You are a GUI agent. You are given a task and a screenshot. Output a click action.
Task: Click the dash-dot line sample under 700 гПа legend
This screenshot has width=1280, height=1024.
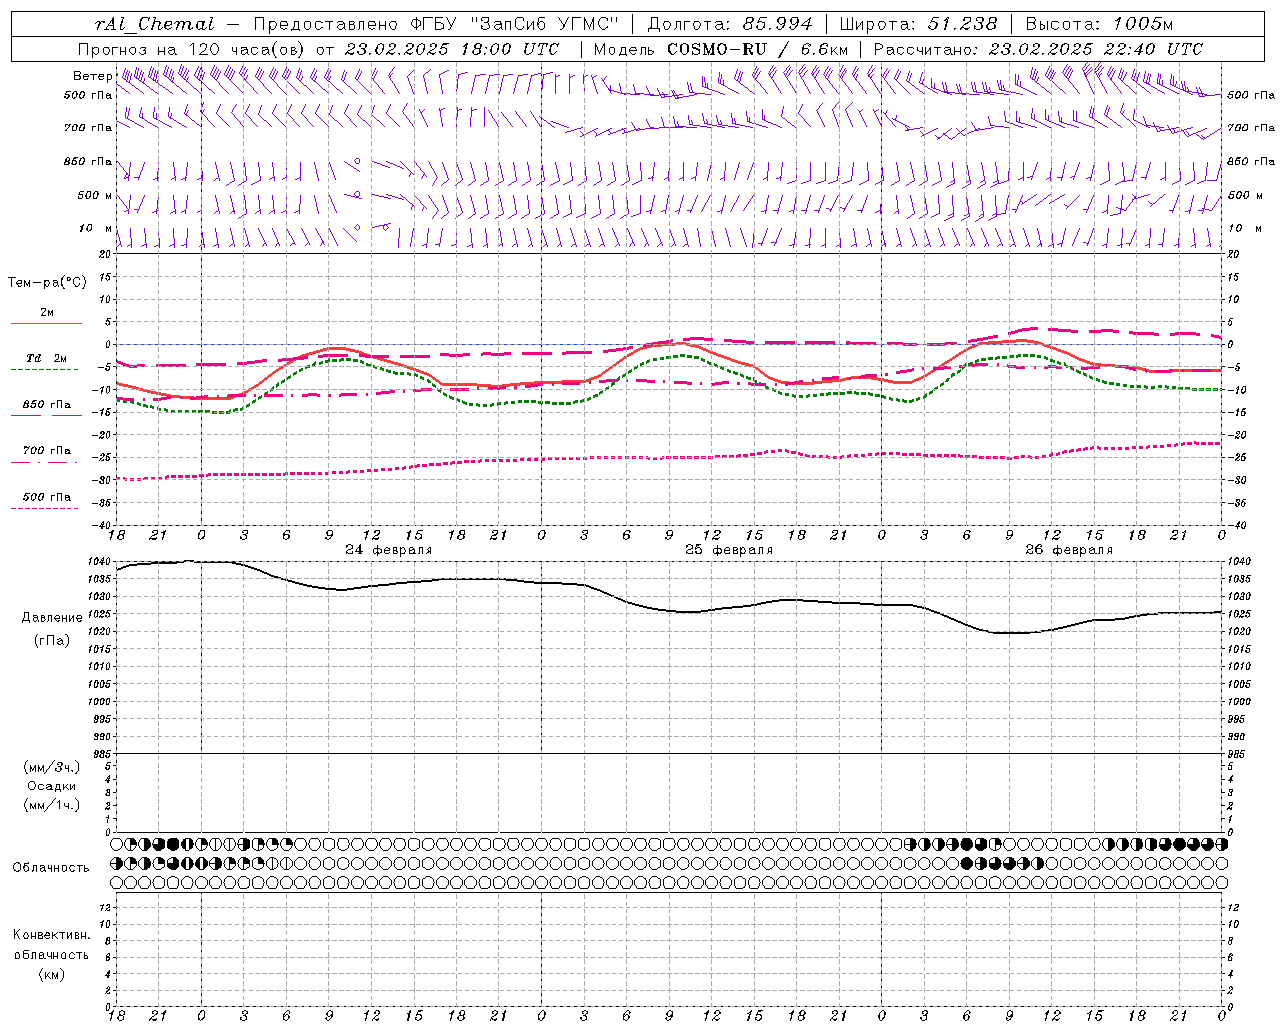44,462
